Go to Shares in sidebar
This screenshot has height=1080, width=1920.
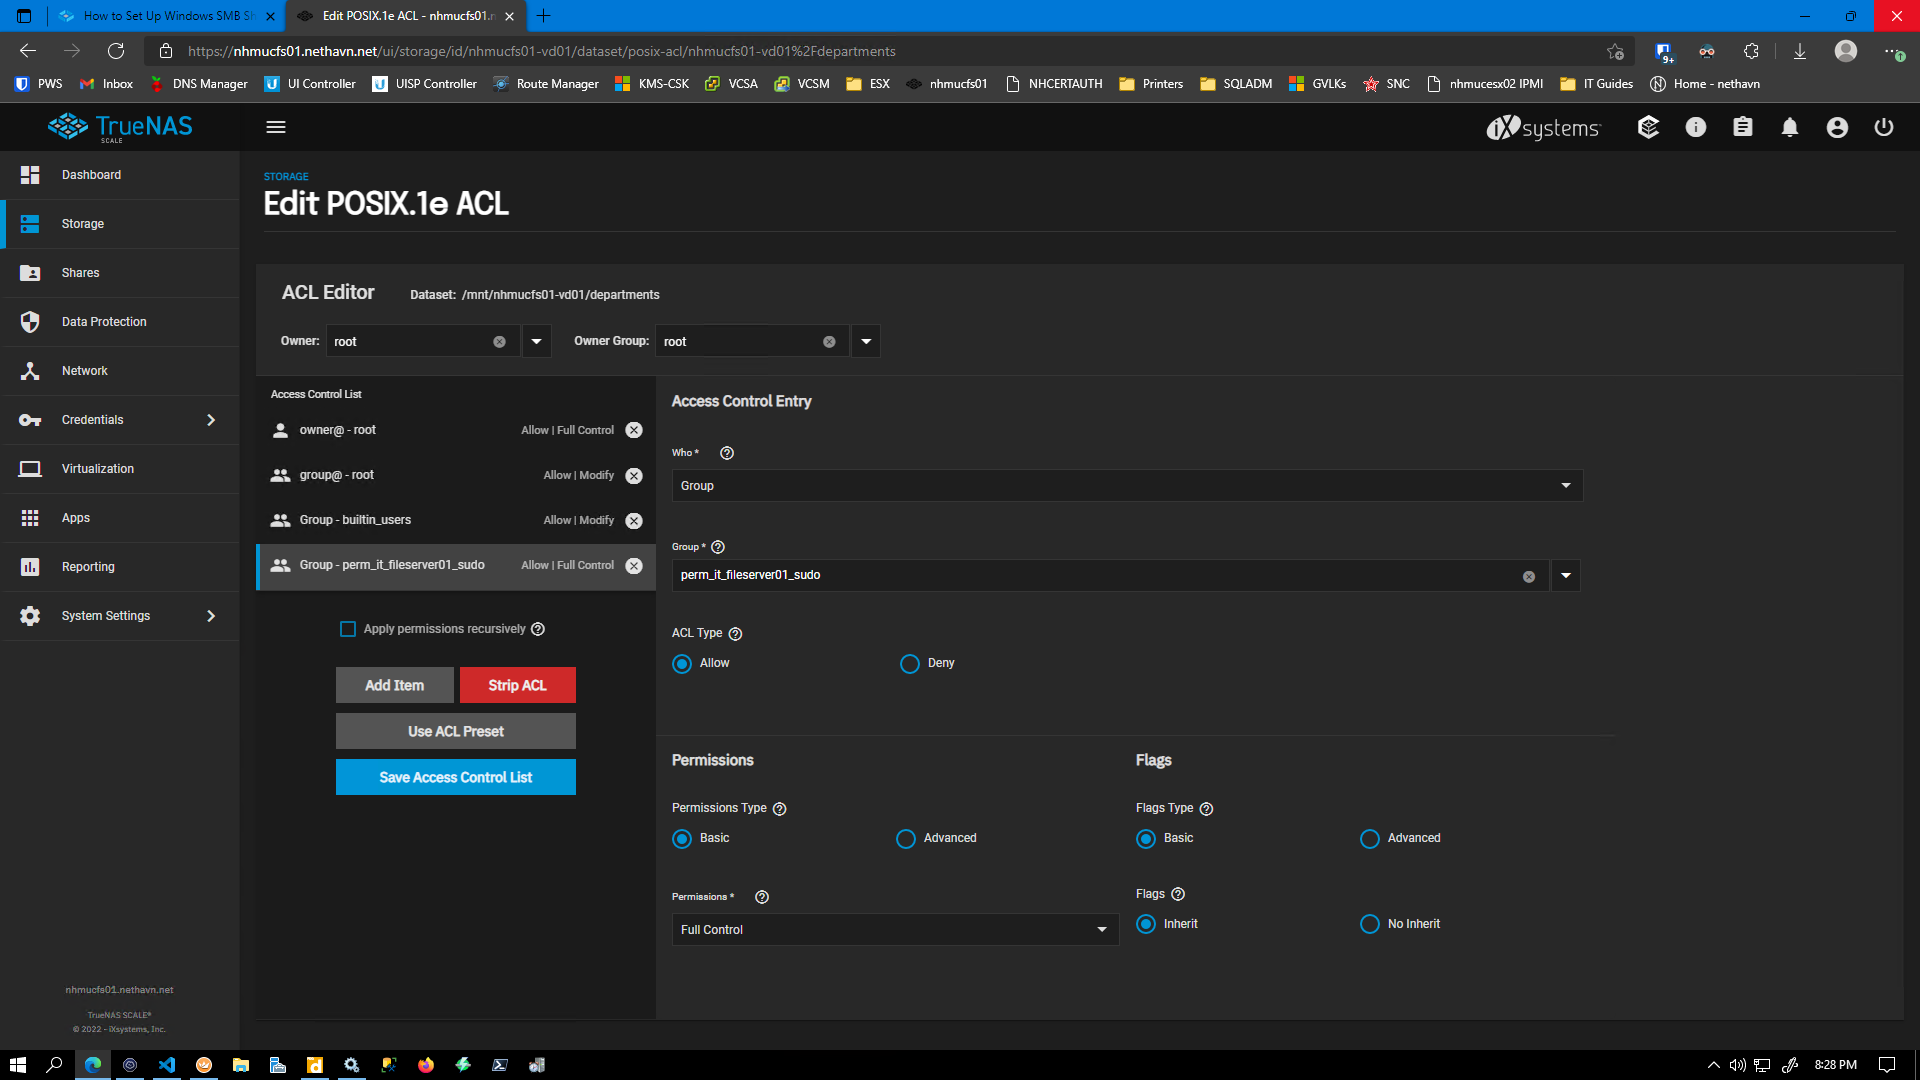tap(120, 273)
